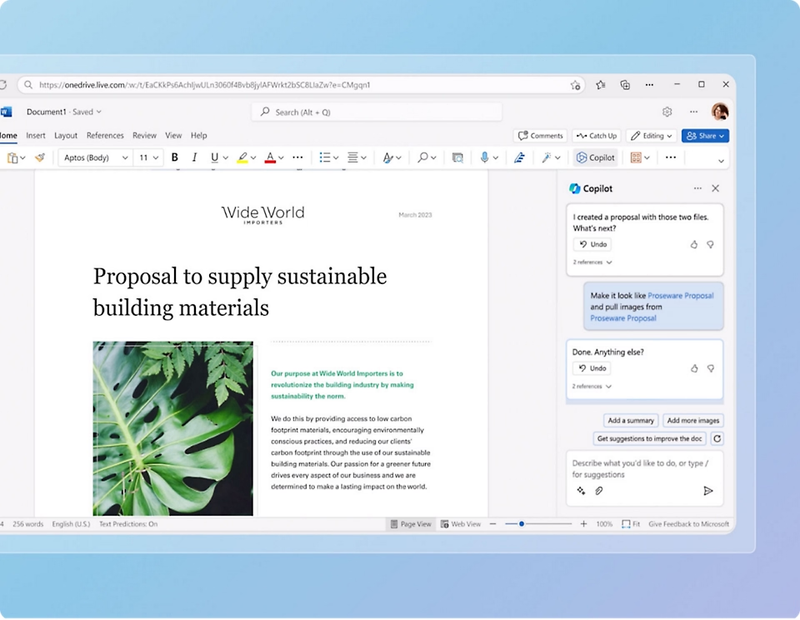Click the browser favorites star-plus icon
This screenshot has height=620, width=800.
[575, 85]
